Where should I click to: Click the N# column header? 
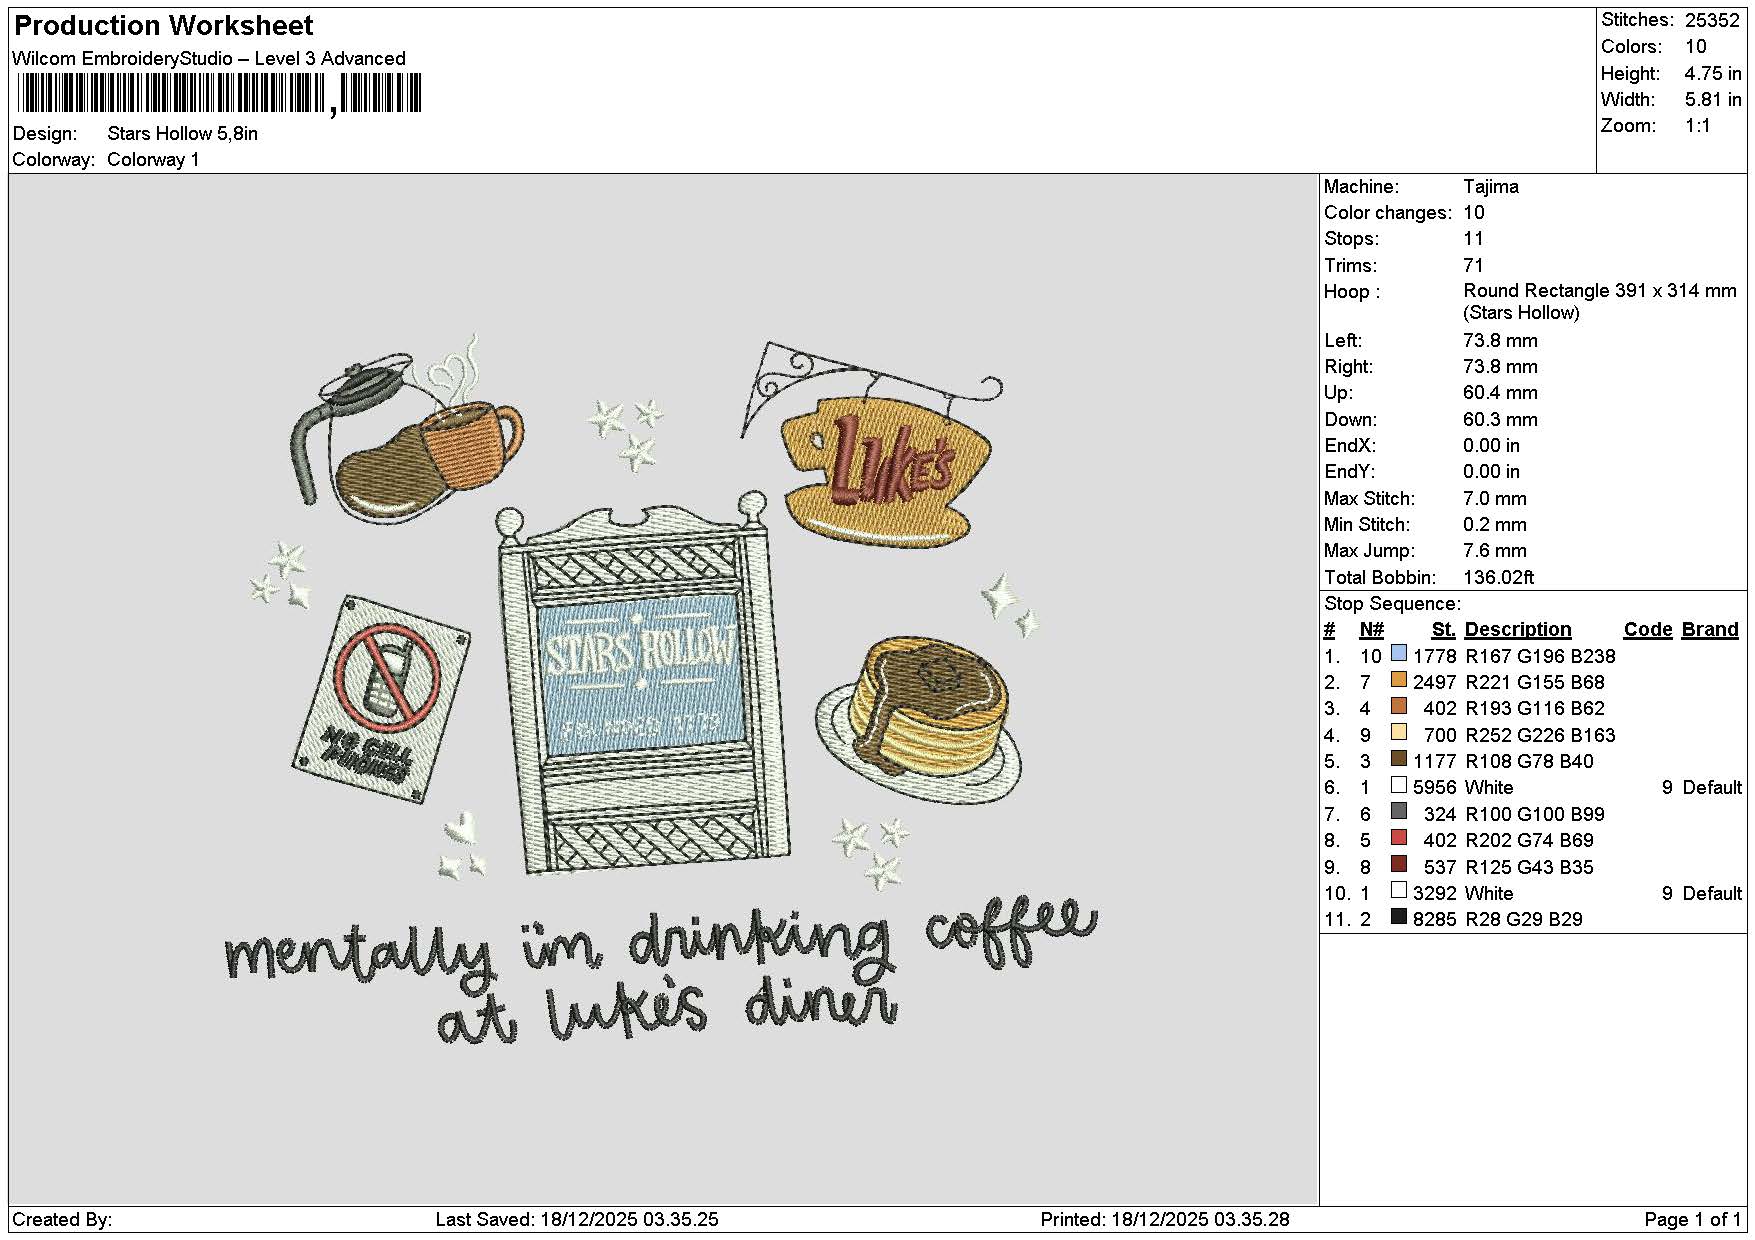[x=1371, y=629]
